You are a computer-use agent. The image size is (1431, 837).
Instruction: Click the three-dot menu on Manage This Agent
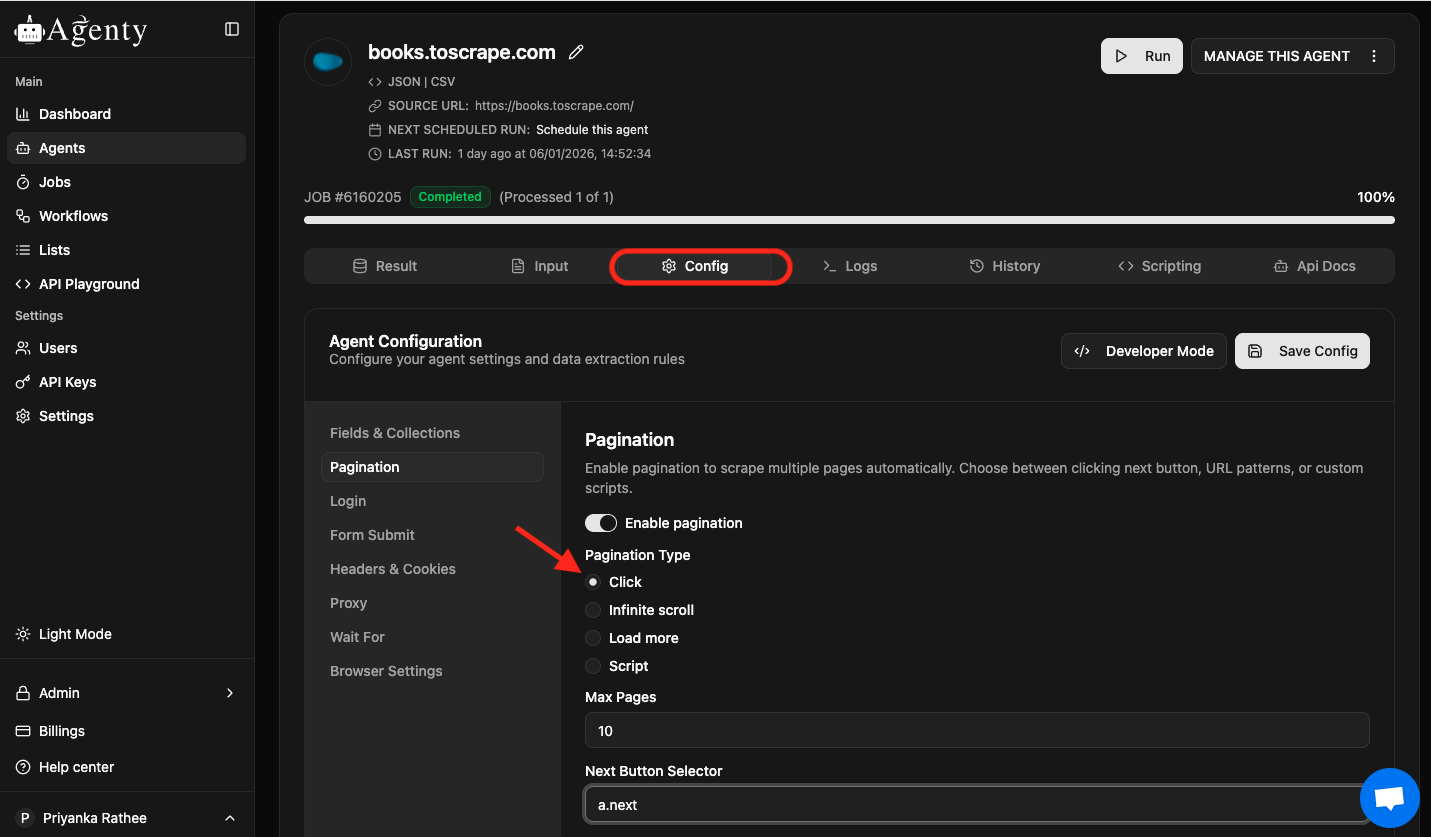[1374, 56]
